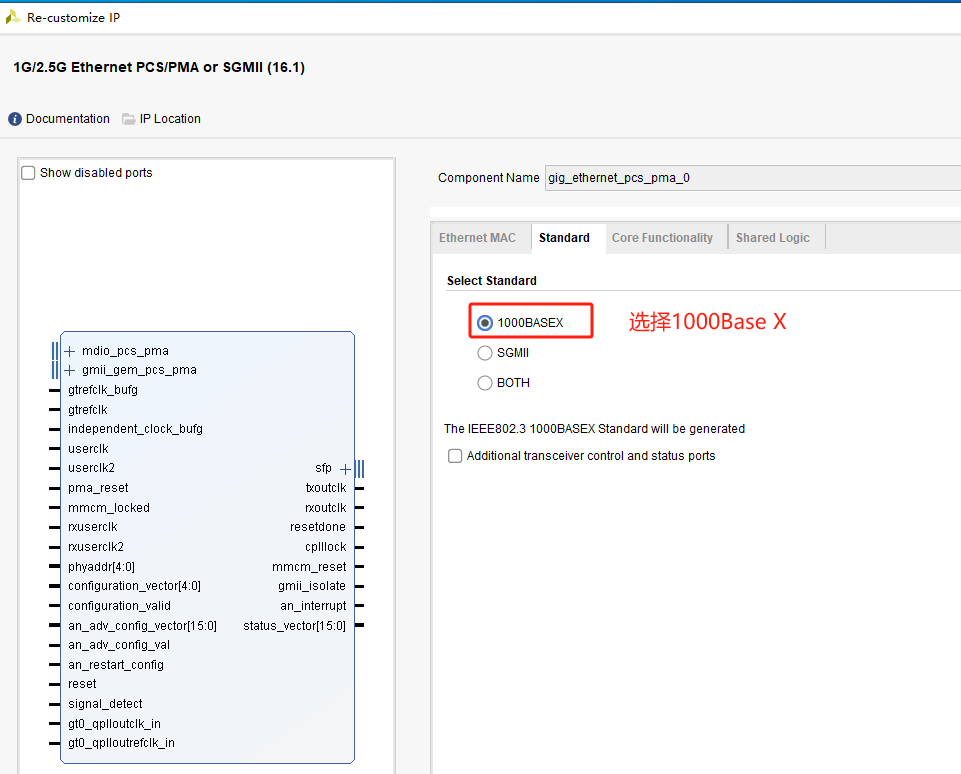This screenshot has height=774, width=961.
Task: Select the 1000BASEX radio button
Action: [x=485, y=323]
